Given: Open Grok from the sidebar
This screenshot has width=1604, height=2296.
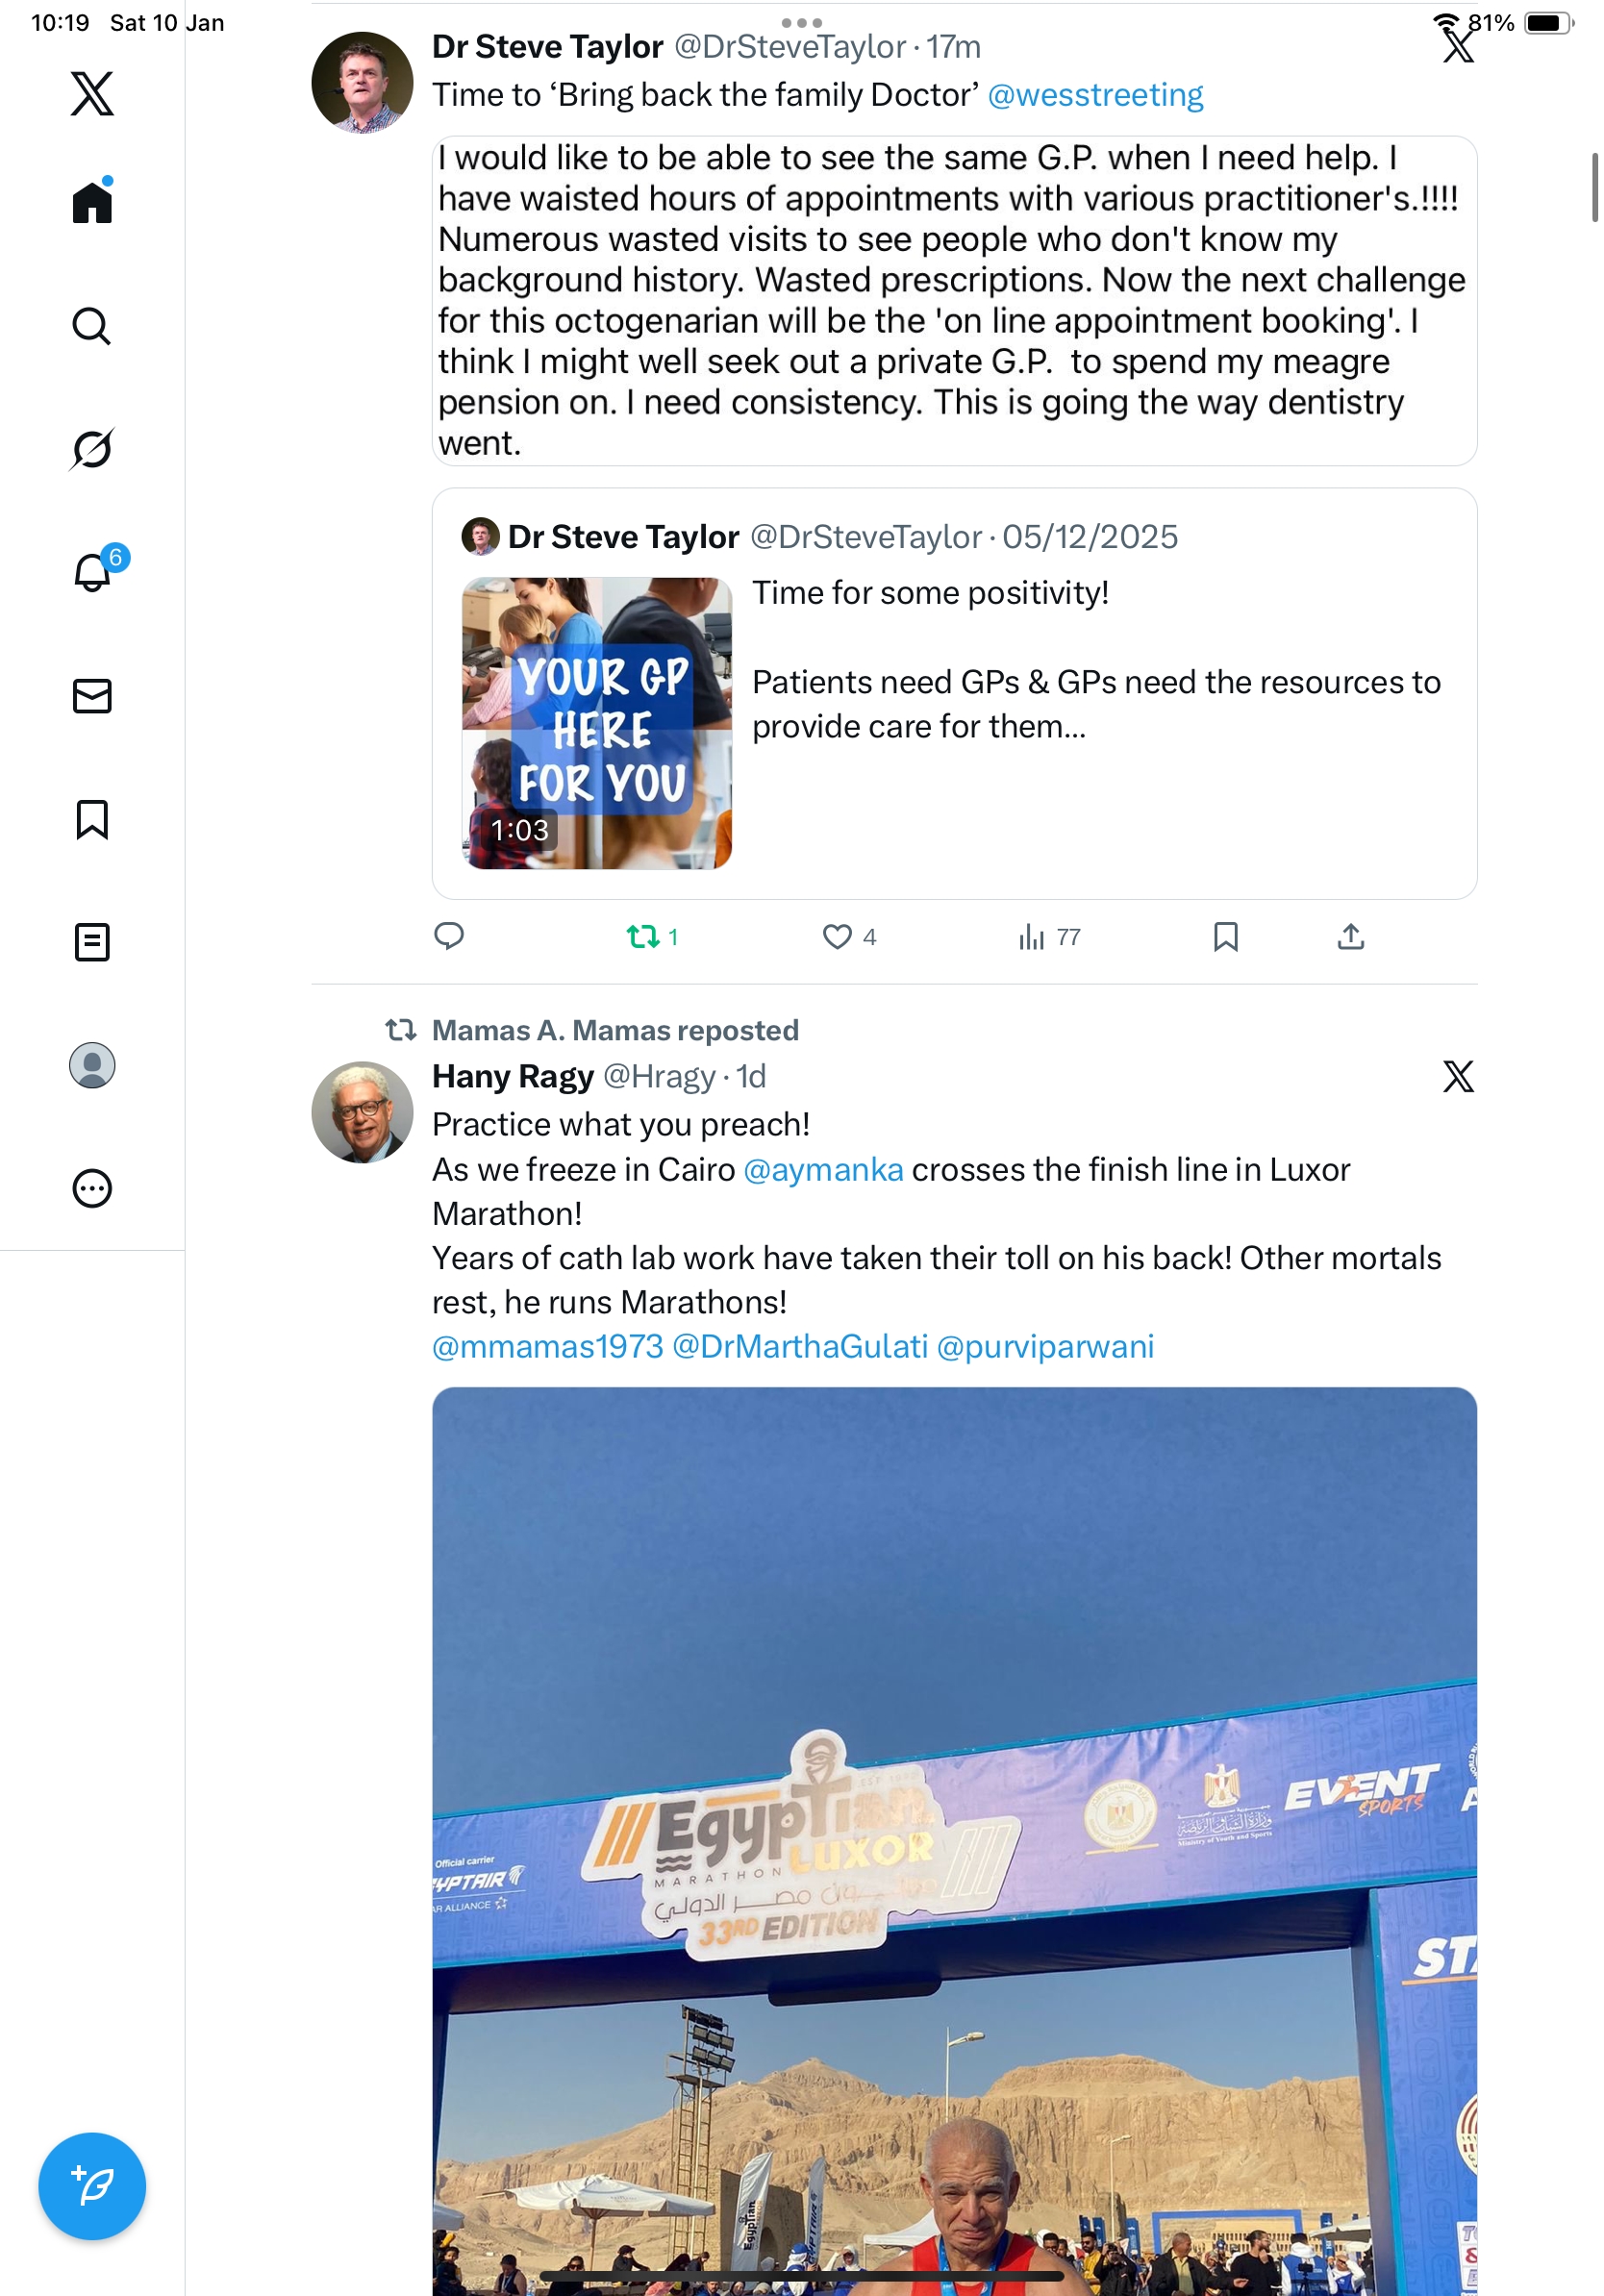Looking at the screenshot, I should pyautogui.click(x=92, y=449).
